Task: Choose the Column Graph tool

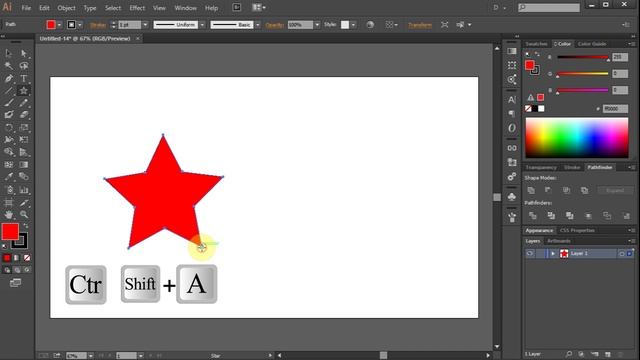Action: pyautogui.click(x=24, y=190)
